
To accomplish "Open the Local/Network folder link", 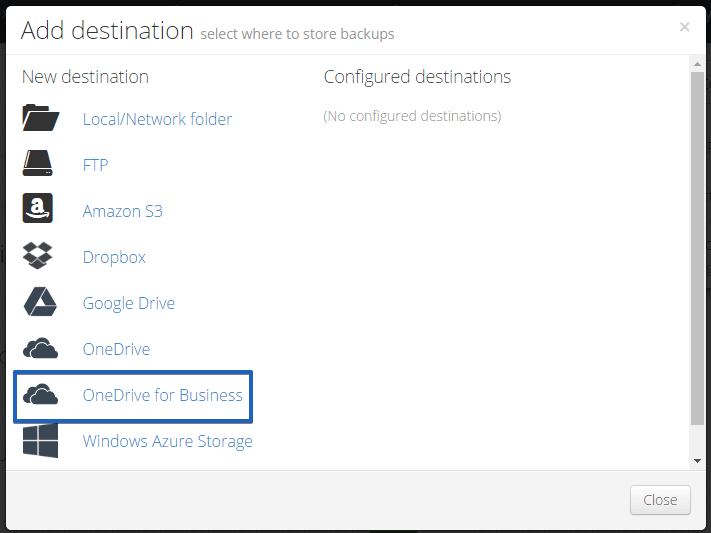I will click(x=157, y=119).
